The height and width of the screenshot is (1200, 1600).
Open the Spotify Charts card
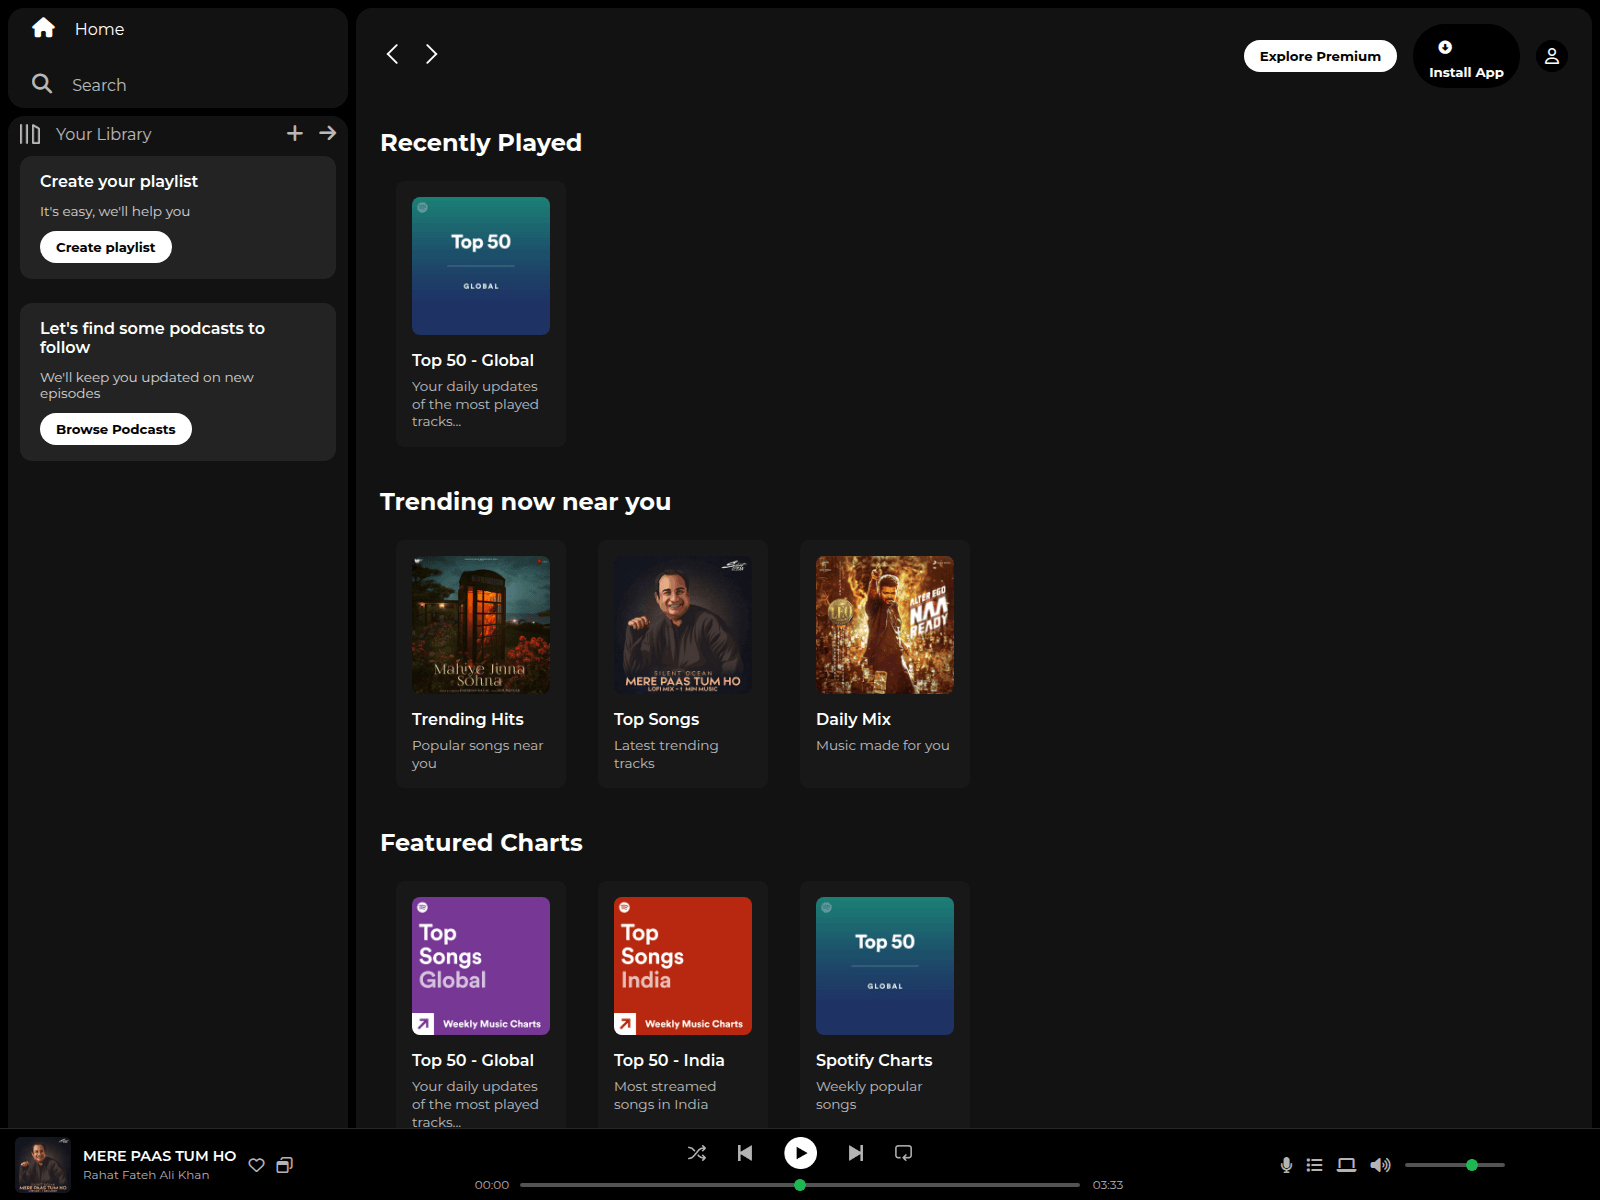pyautogui.click(x=885, y=1005)
